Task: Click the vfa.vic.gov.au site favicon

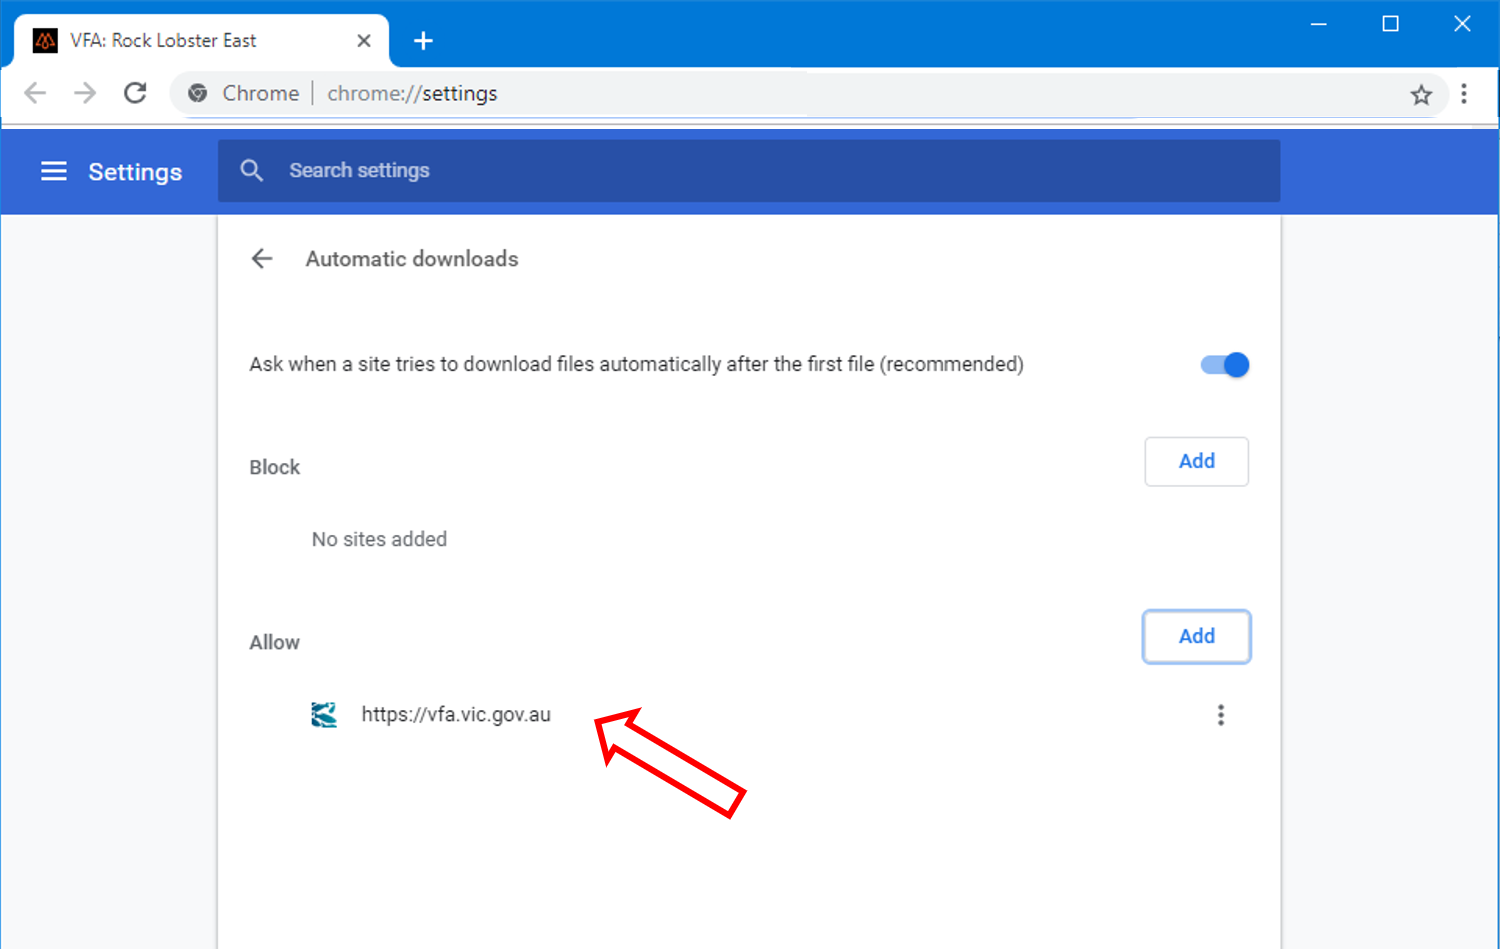Action: (x=324, y=714)
